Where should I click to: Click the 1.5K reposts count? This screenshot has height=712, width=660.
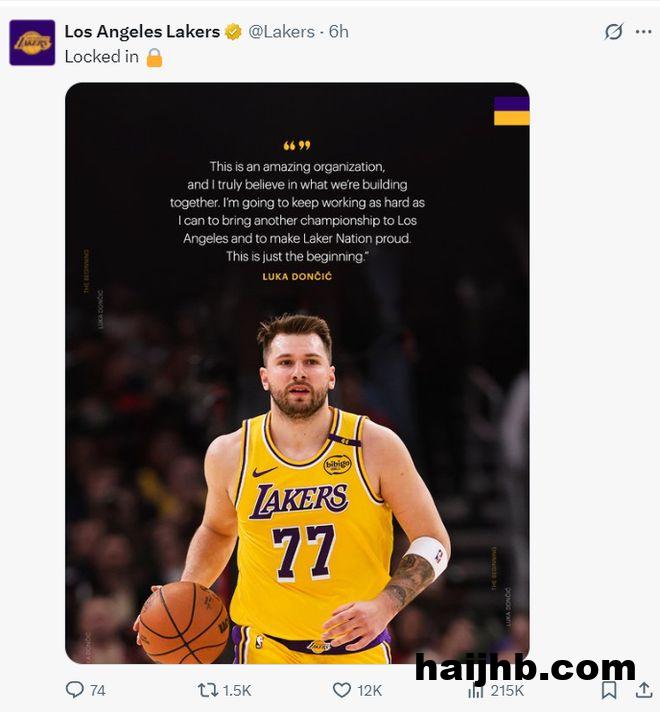tap(237, 691)
